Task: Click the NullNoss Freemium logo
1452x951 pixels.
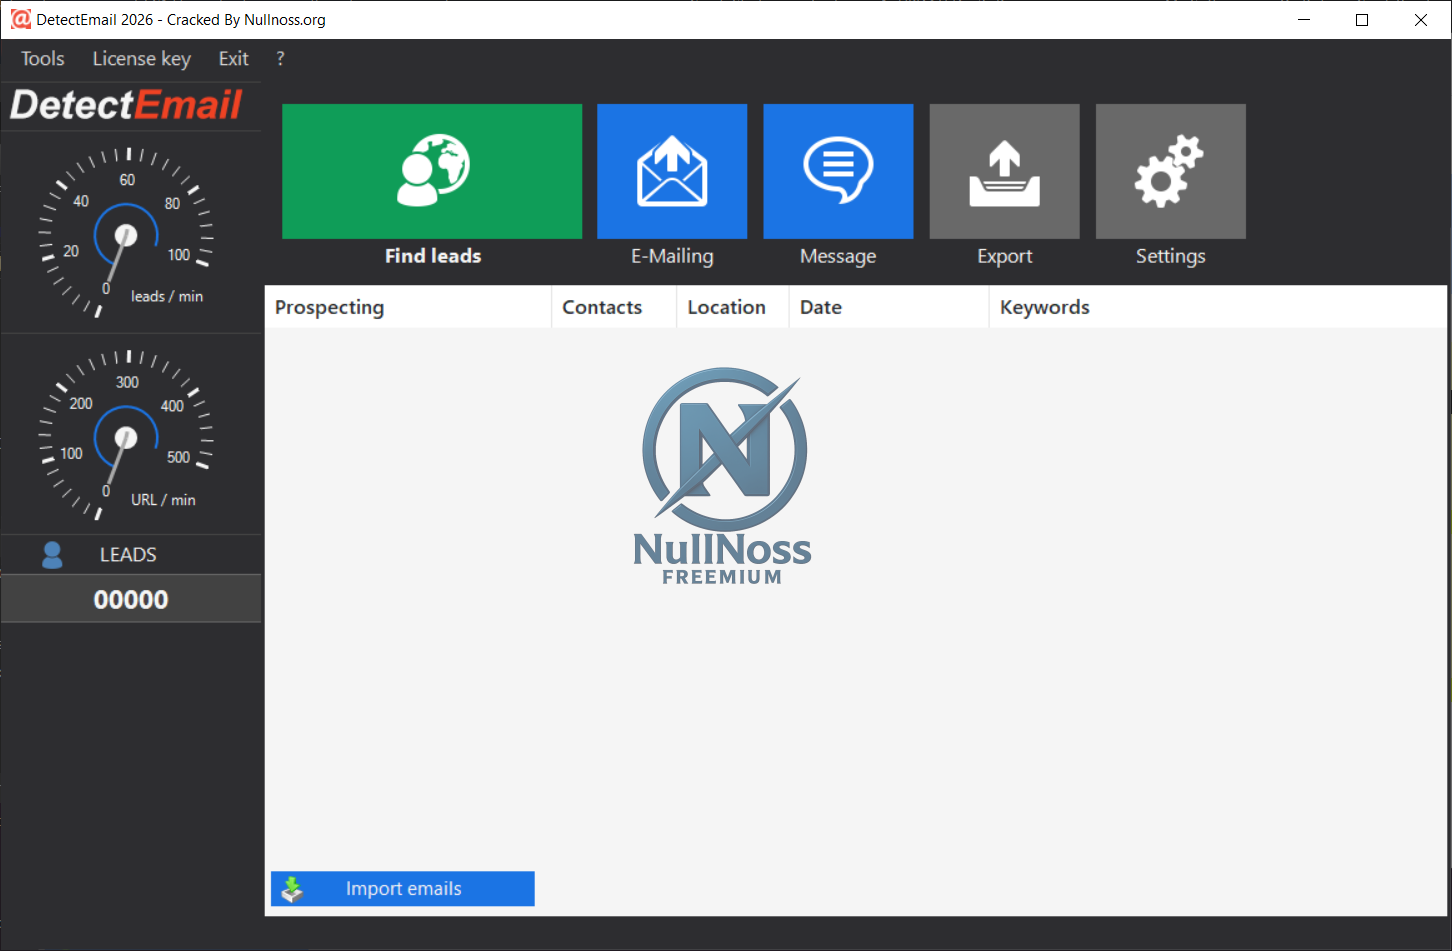Action: click(723, 476)
